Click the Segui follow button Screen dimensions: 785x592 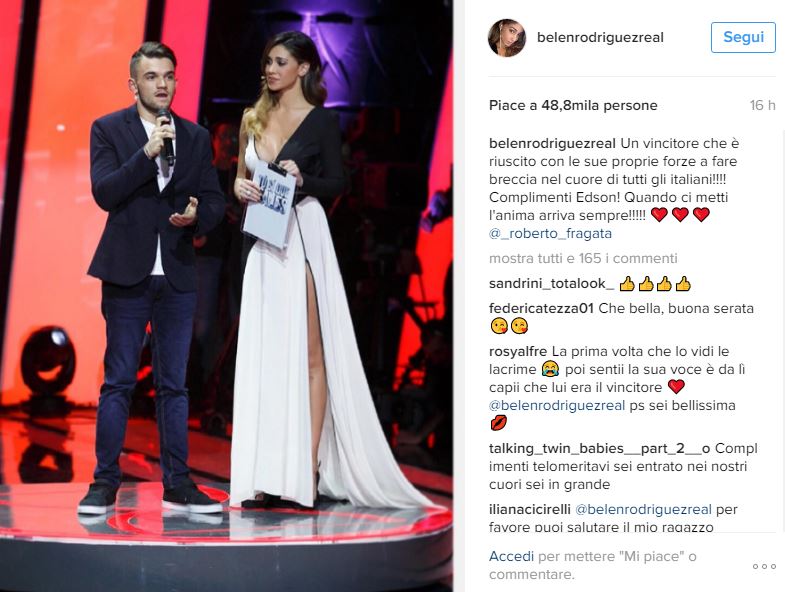click(743, 37)
